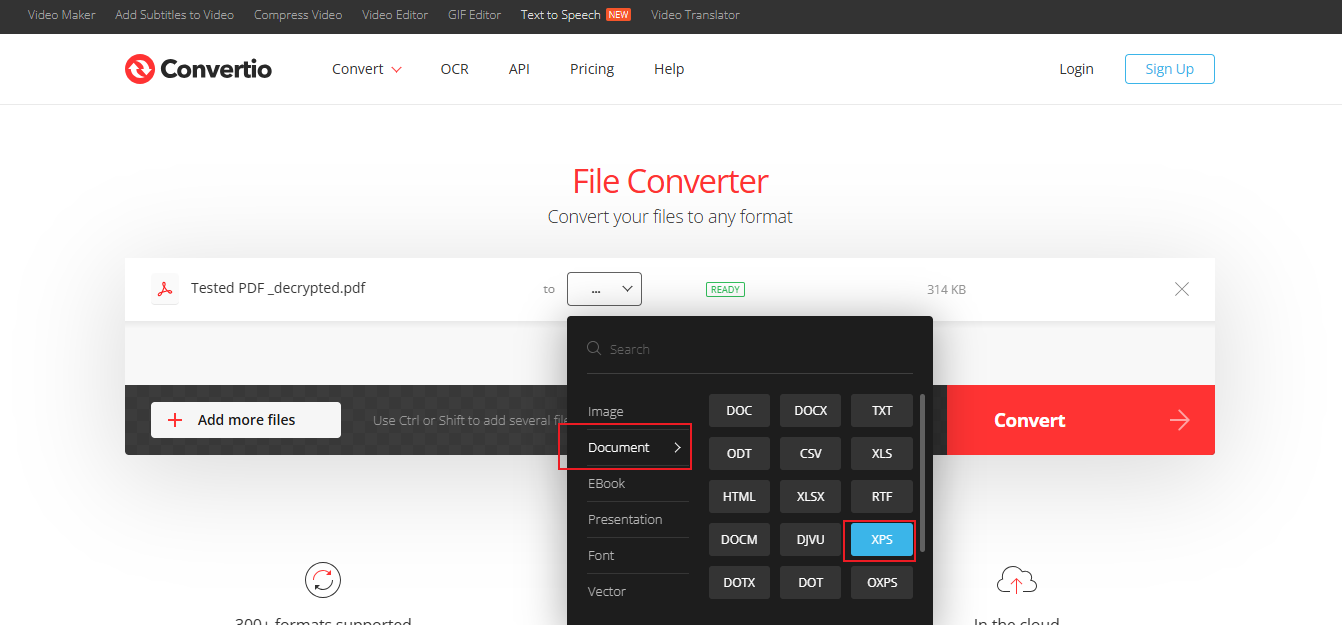1342x625 pixels.
Task: Click the search magnifier icon
Action: click(594, 349)
